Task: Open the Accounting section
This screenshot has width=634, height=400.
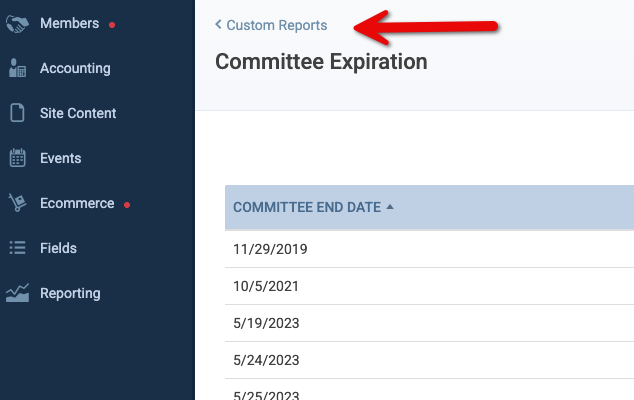Action: (75, 68)
